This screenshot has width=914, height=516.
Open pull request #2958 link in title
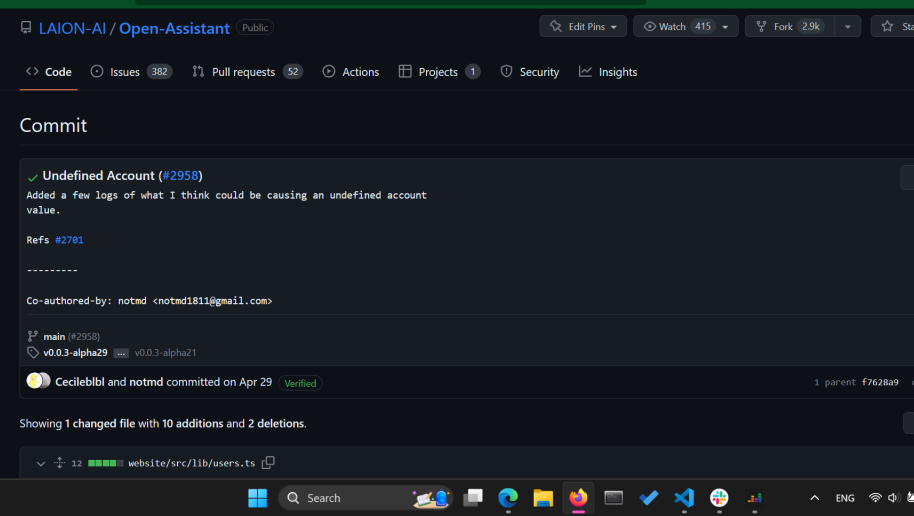(x=181, y=175)
